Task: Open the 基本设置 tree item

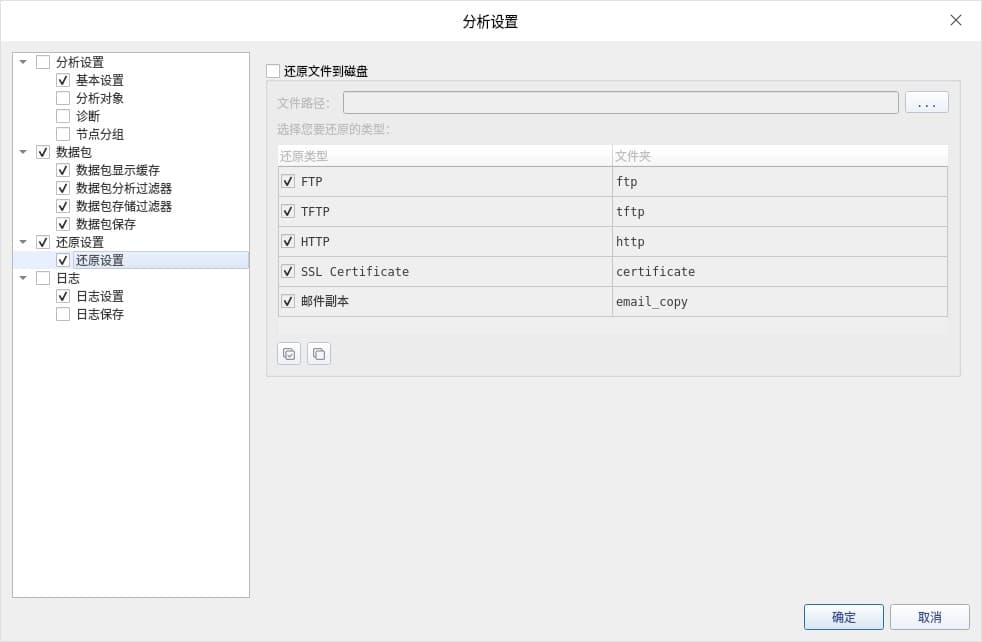Action: [x=100, y=80]
